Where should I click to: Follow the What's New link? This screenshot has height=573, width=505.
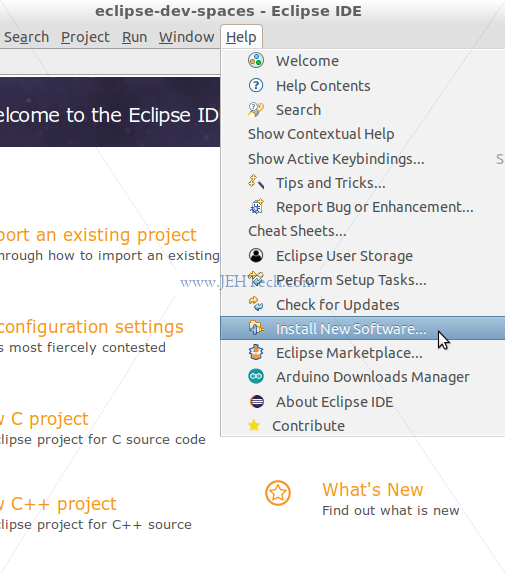point(372,490)
